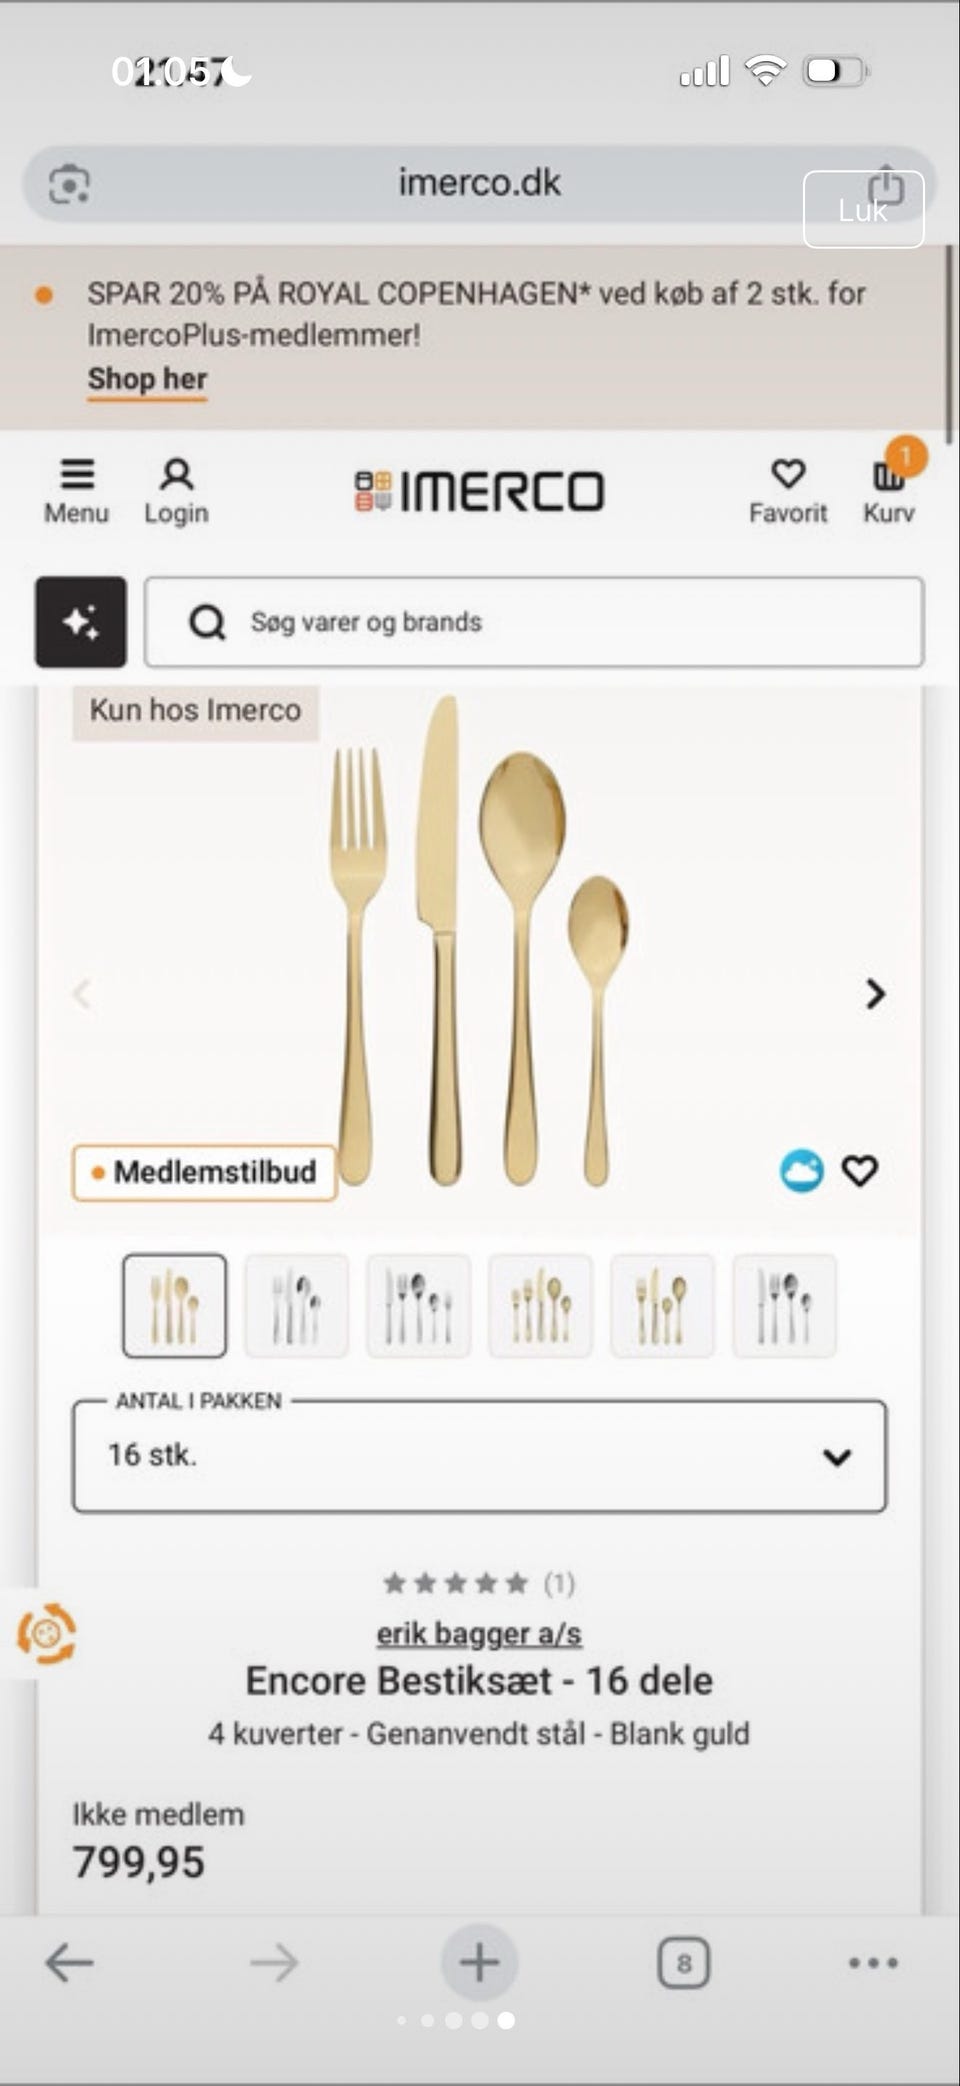960x2086 pixels.
Task: Click the blue cloud icon on product image
Action: pos(802,1171)
